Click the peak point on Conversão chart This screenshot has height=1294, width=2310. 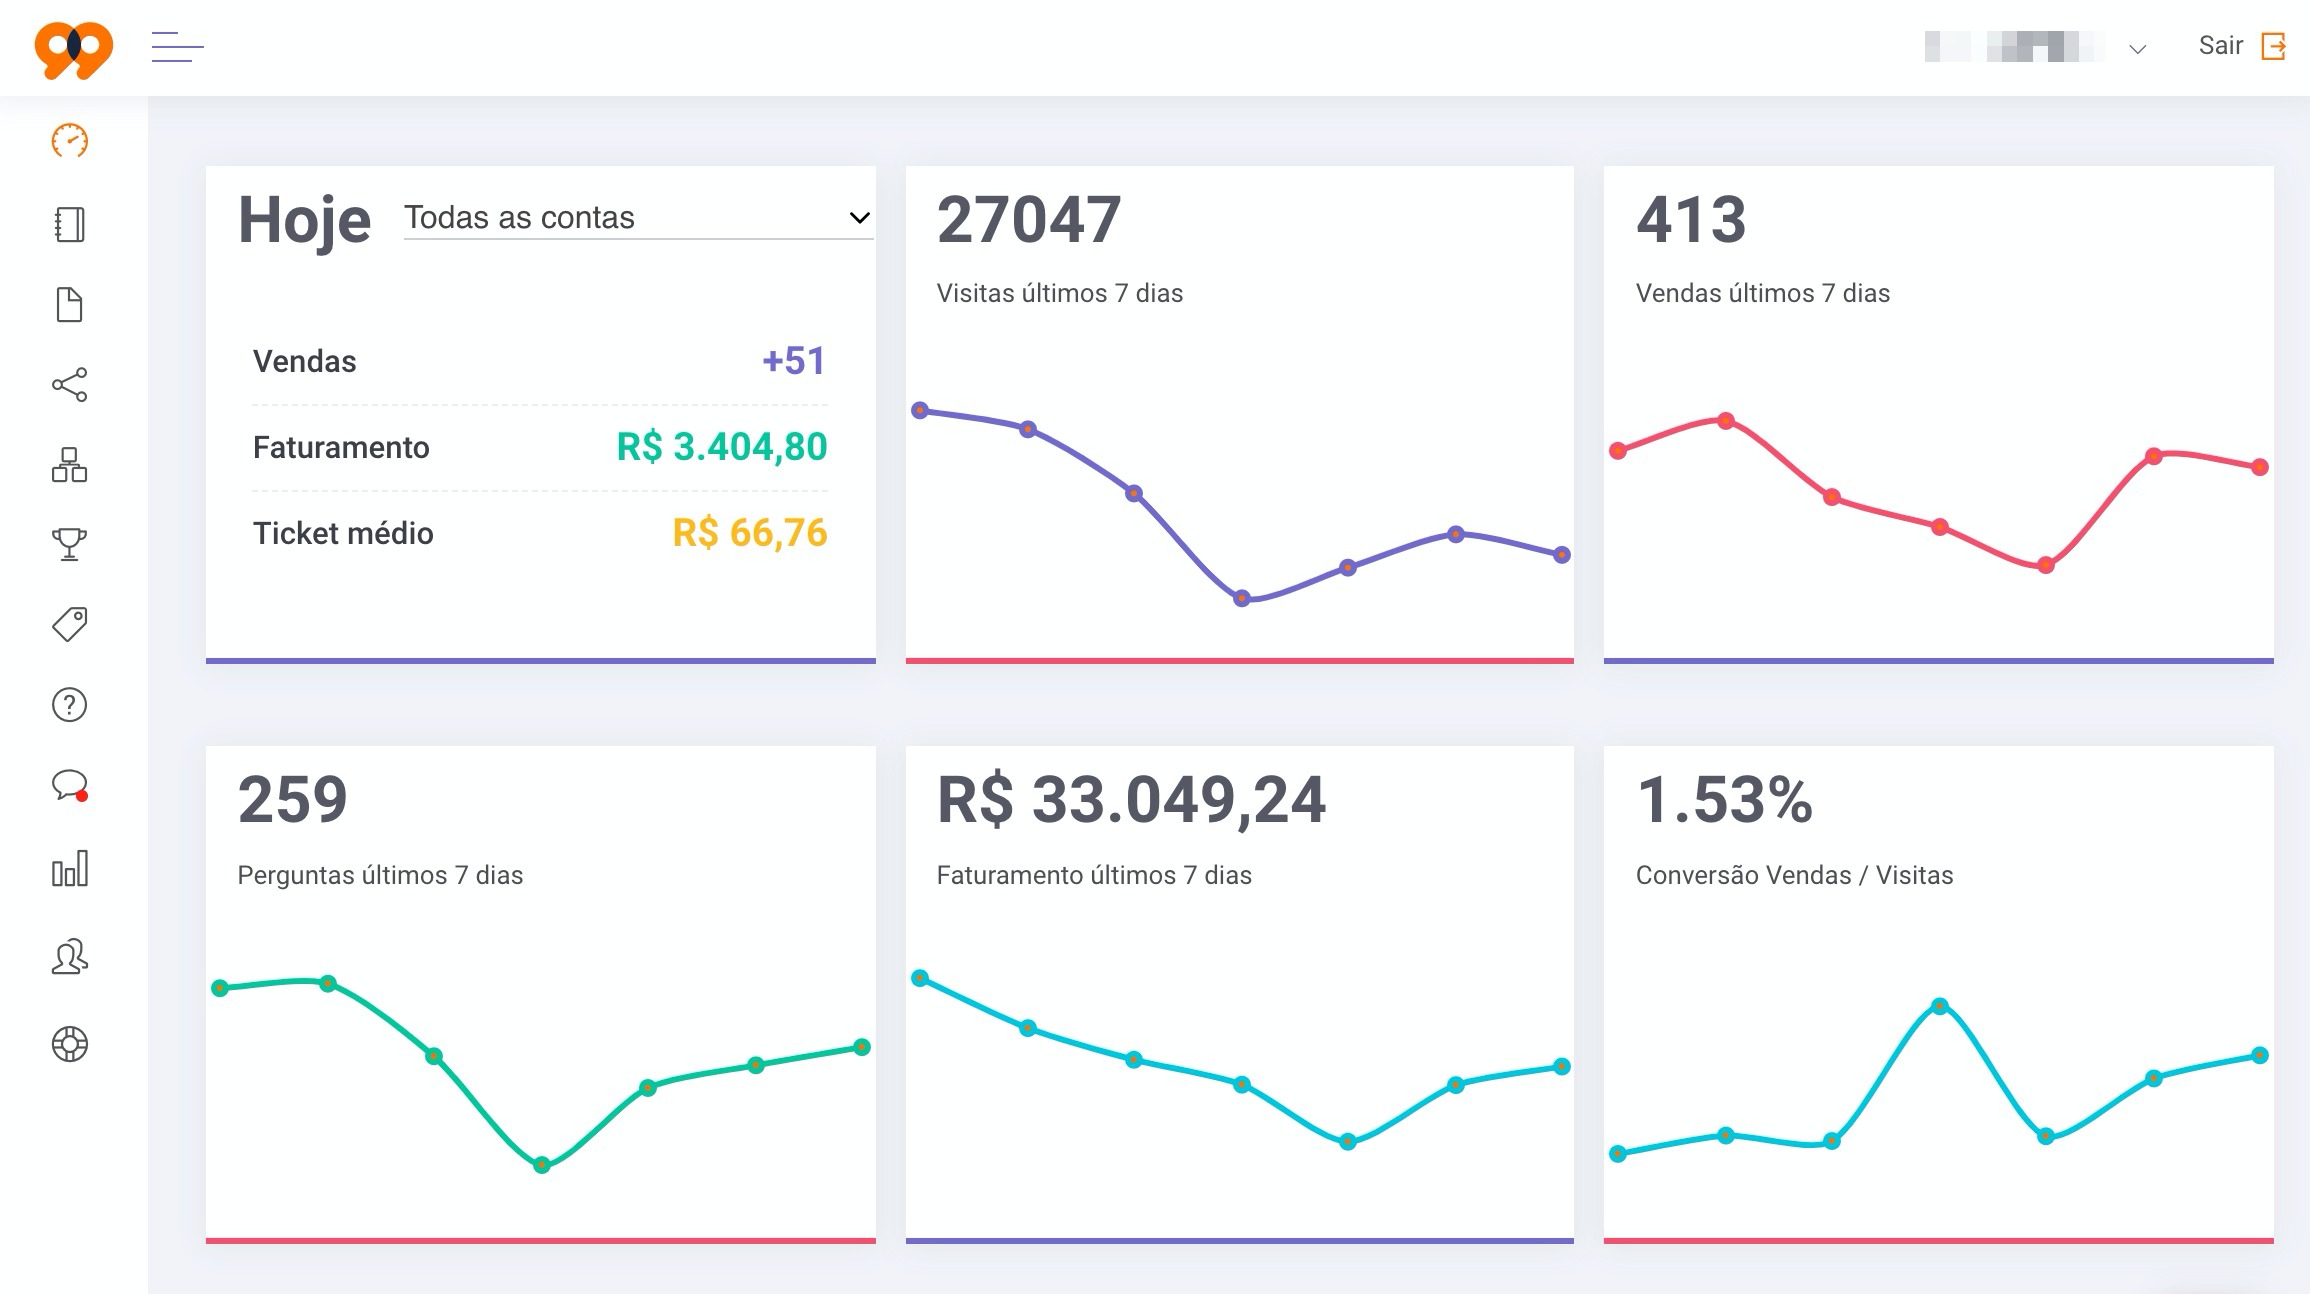point(1940,1006)
